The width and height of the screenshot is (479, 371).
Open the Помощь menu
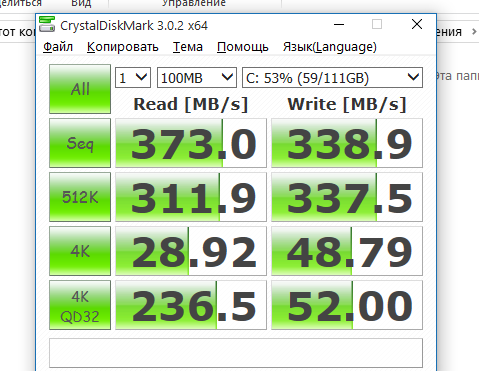tap(243, 47)
